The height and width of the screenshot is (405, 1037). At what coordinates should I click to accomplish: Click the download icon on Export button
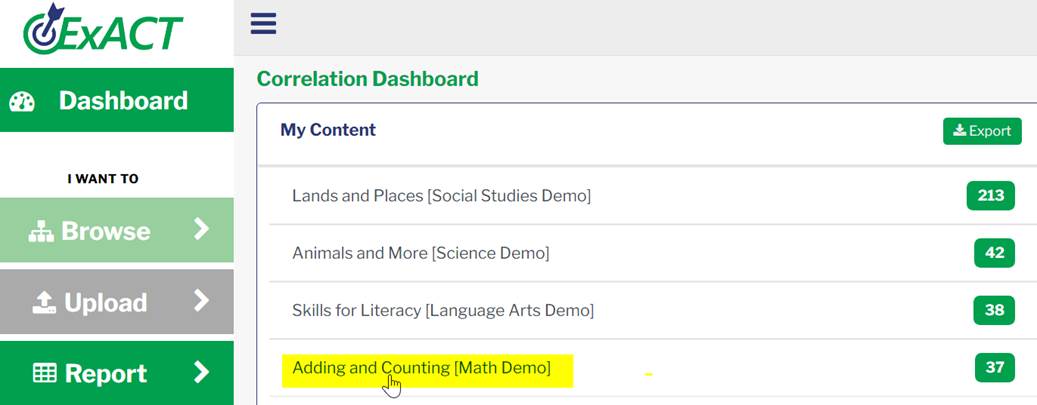959,130
